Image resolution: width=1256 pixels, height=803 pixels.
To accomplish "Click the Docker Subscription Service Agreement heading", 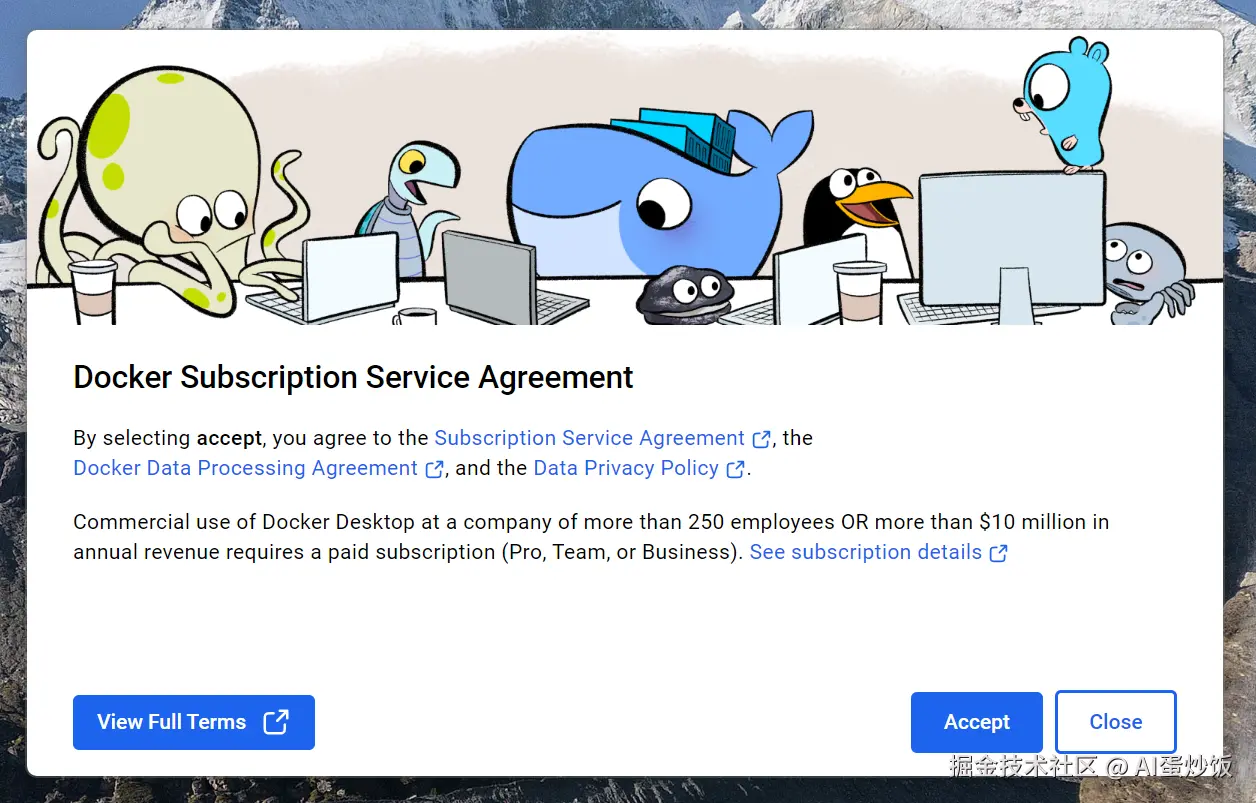I will pyautogui.click(x=353, y=377).
